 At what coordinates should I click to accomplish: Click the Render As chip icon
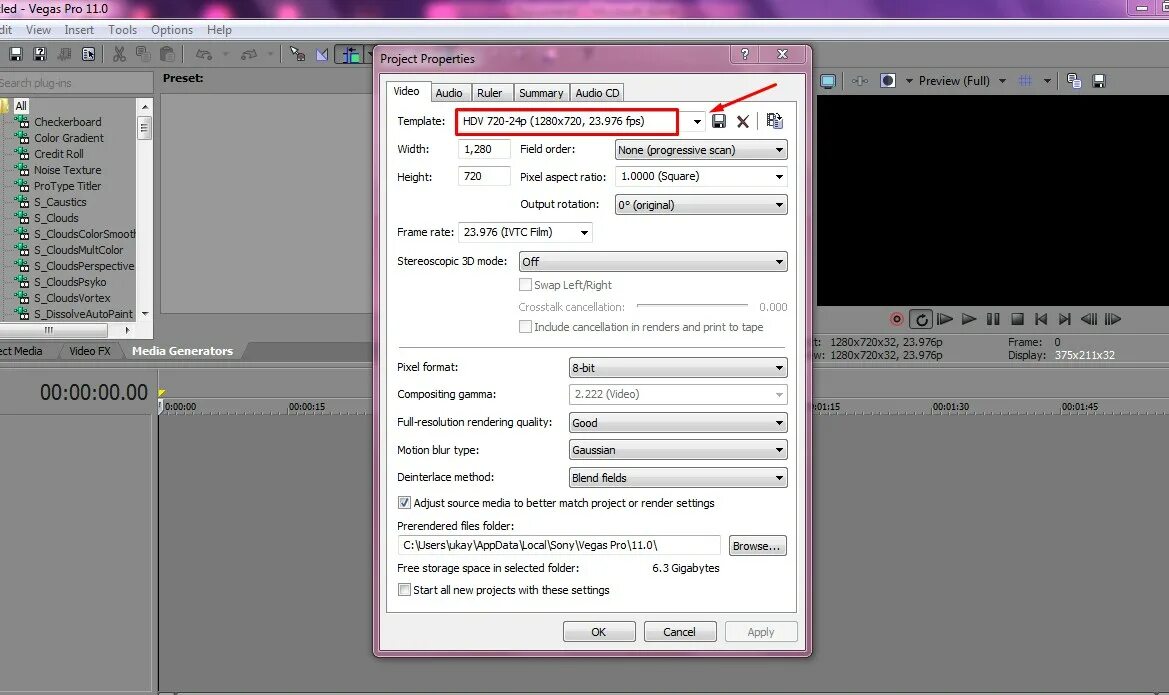(65, 54)
